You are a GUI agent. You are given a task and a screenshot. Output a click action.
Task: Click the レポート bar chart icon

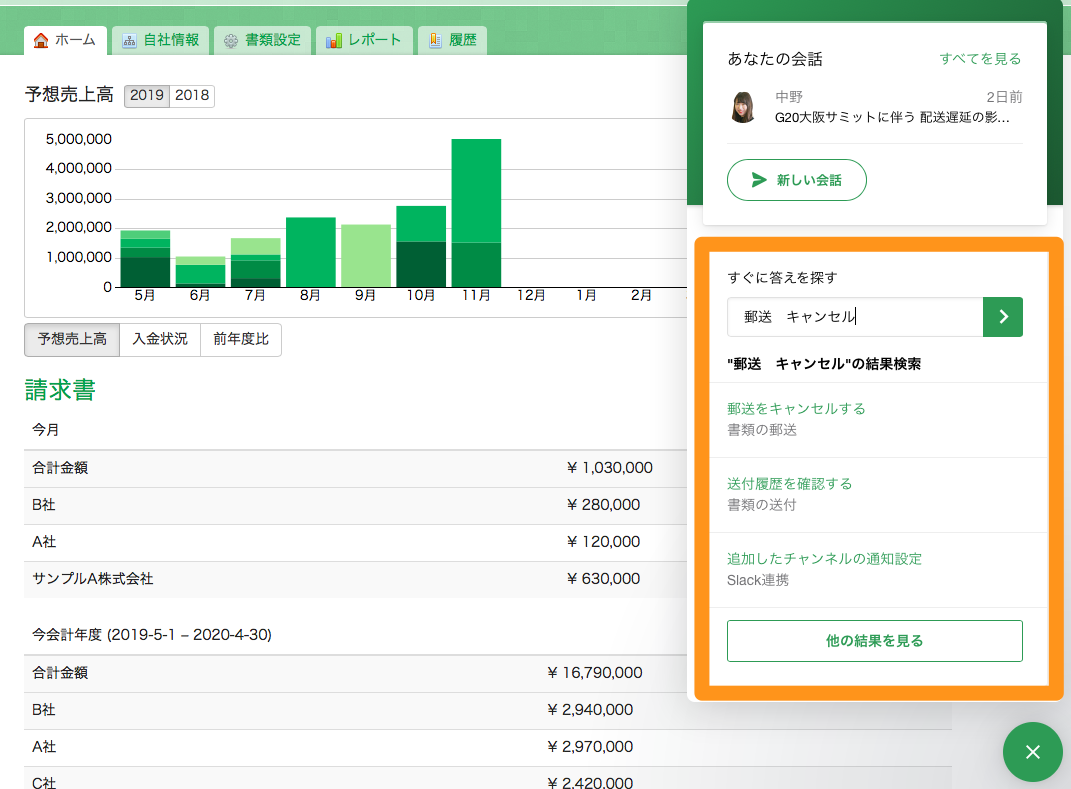point(333,41)
